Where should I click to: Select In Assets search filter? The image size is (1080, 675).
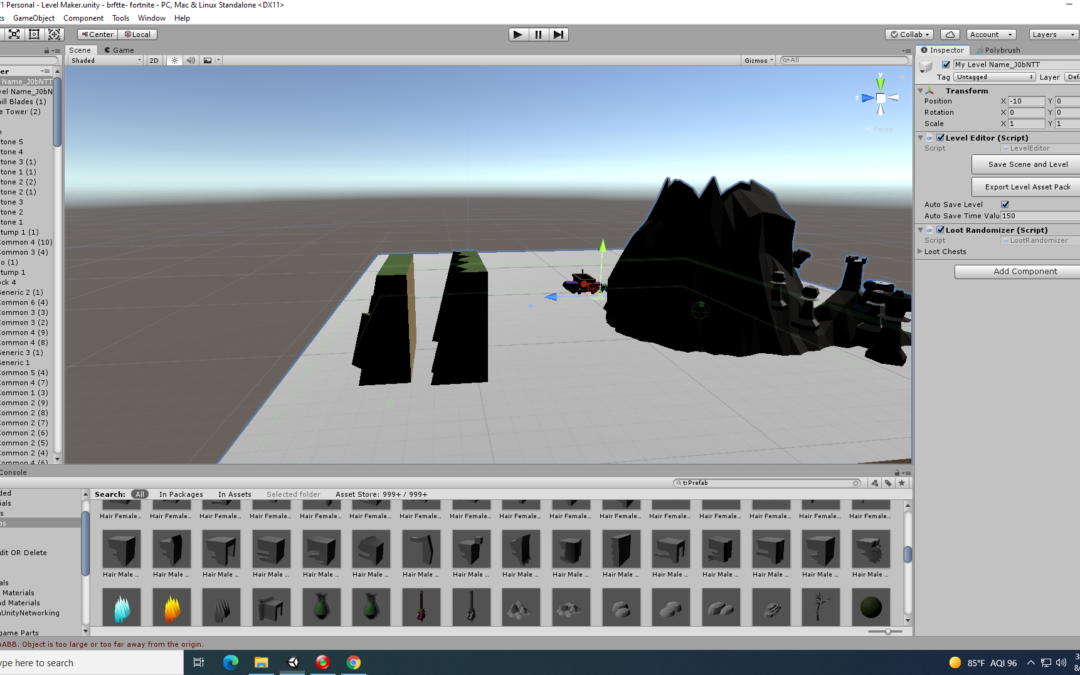235,495
